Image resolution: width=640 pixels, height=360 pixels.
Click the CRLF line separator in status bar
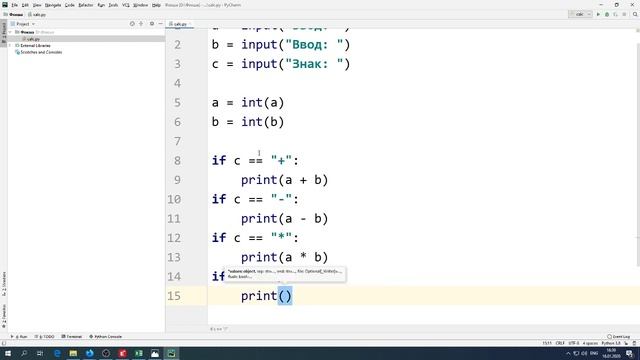click(x=560, y=343)
